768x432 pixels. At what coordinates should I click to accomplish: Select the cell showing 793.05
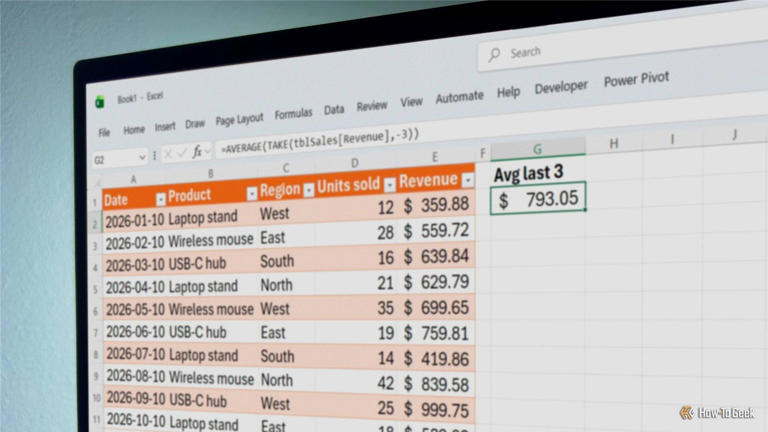[538, 199]
